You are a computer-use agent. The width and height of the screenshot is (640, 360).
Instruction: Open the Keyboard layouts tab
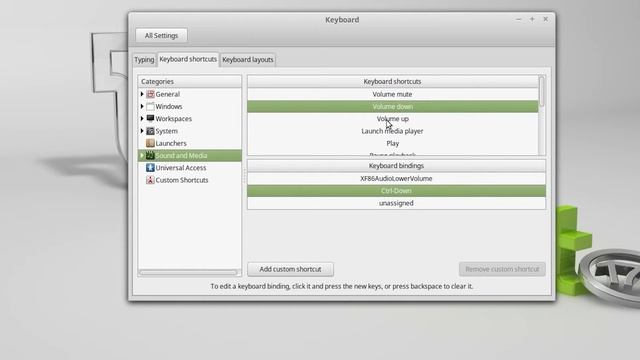pyautogui.click(x=248, y=60)
